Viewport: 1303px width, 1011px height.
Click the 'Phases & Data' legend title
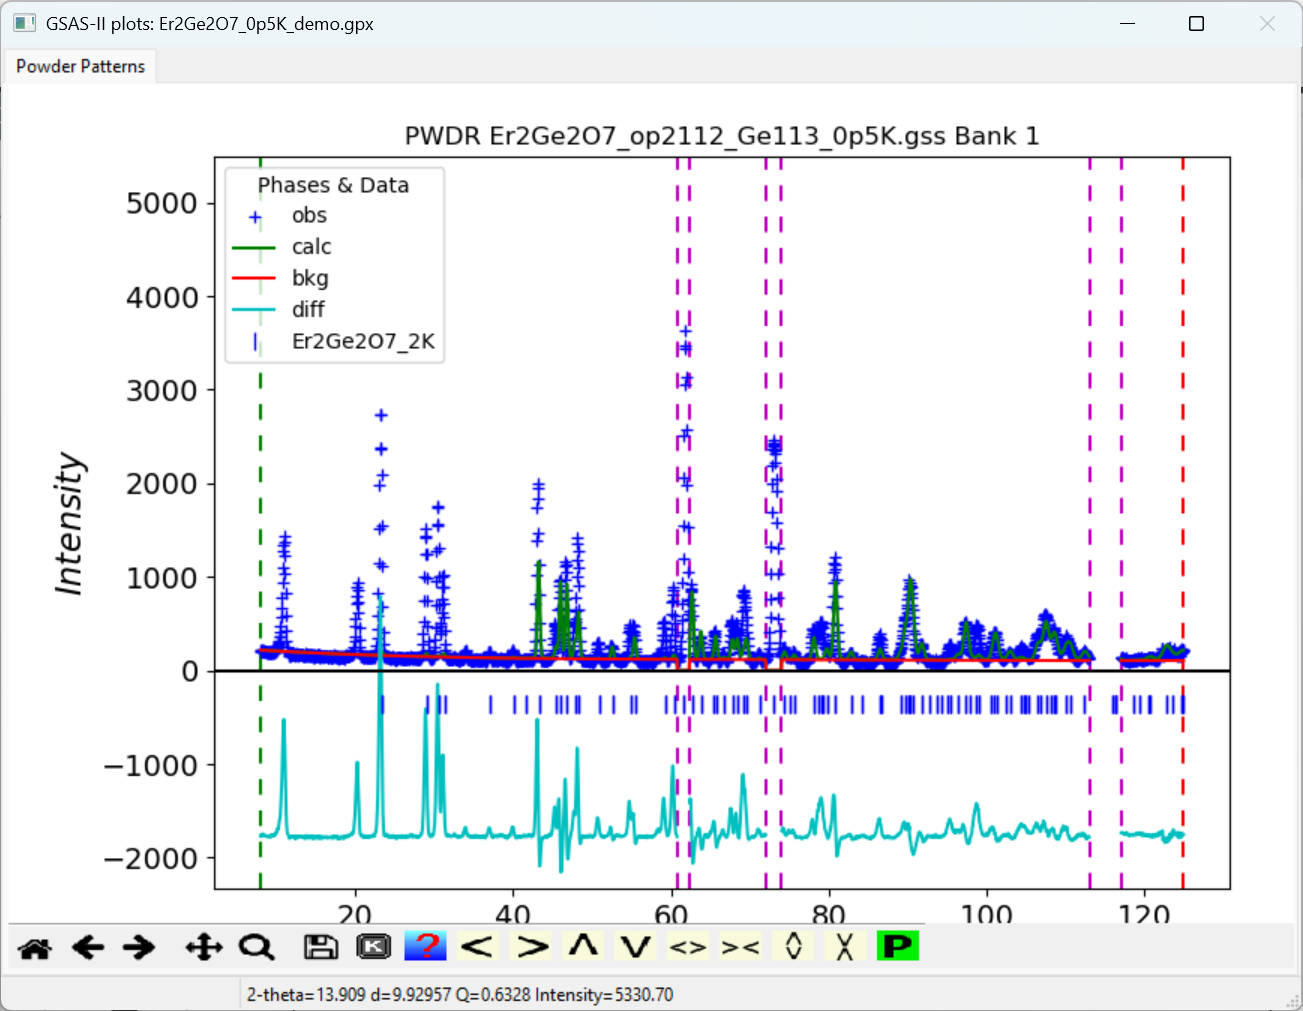click(333, 185)
